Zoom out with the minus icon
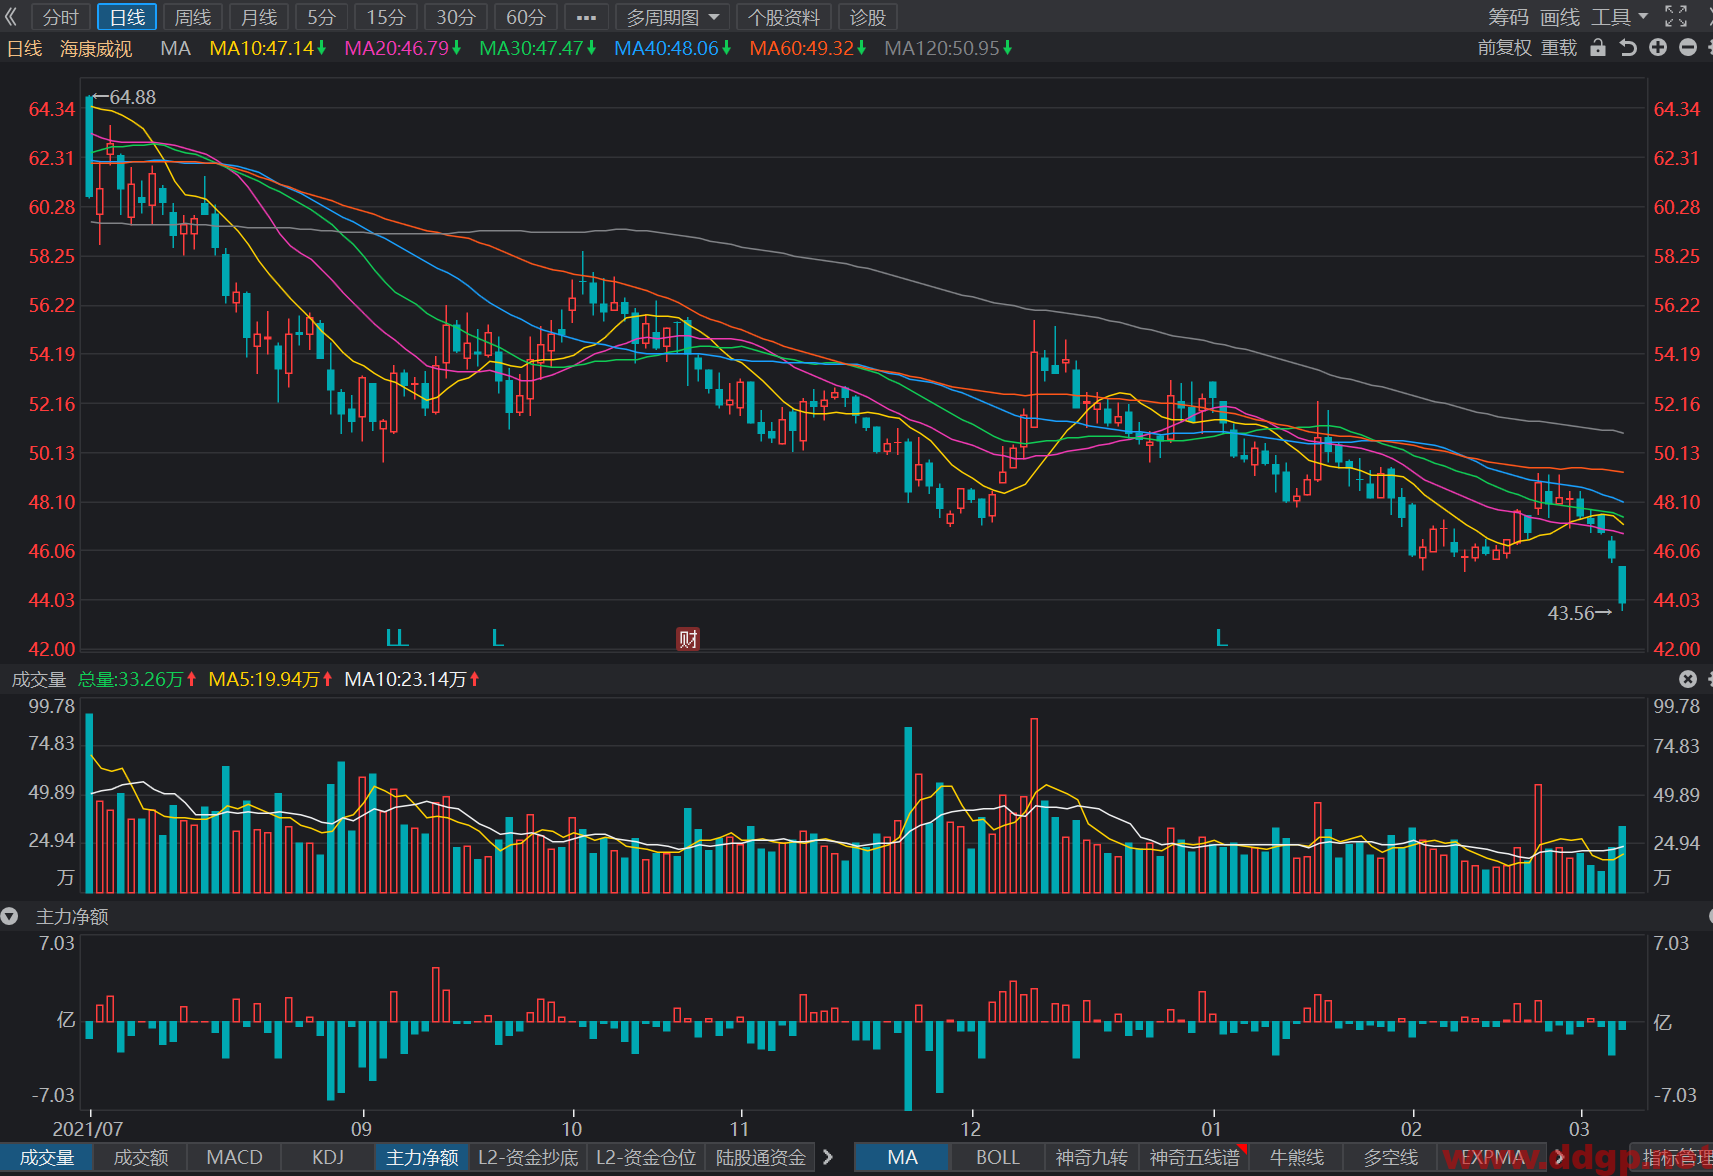 point(1688,47)
